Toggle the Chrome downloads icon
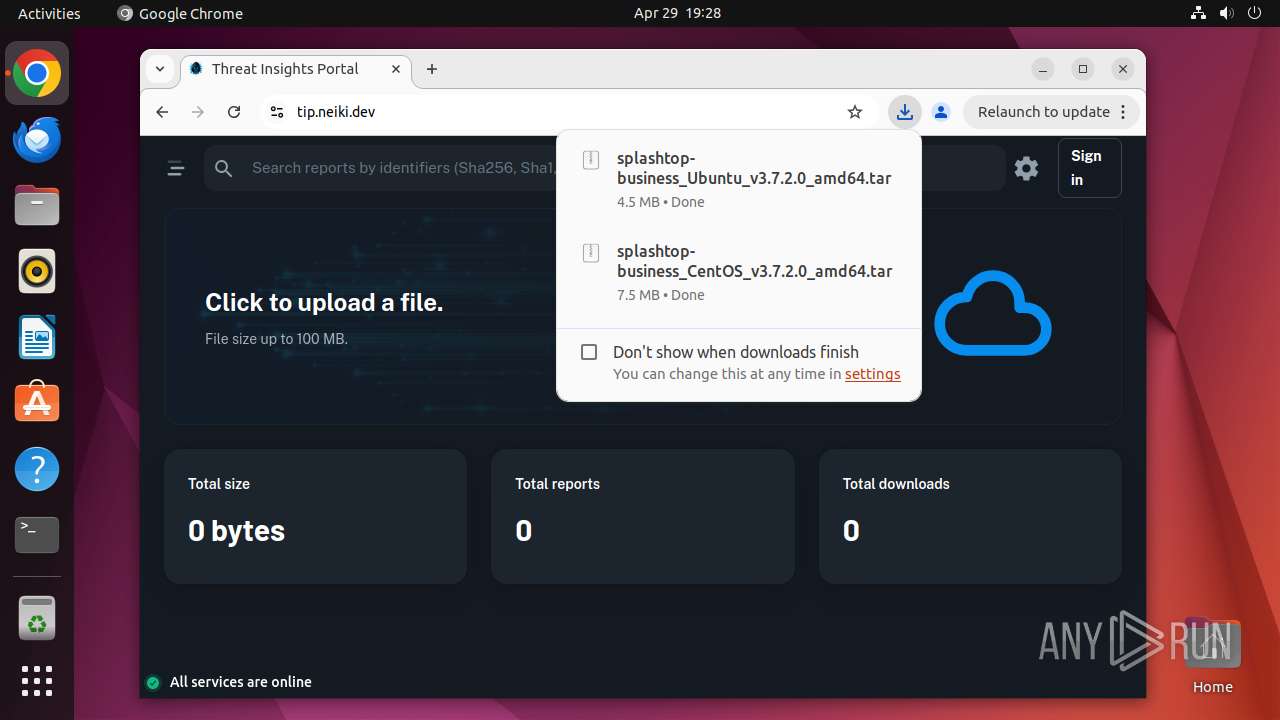This screenshot has height=720, width=1280. pos(904,112)
